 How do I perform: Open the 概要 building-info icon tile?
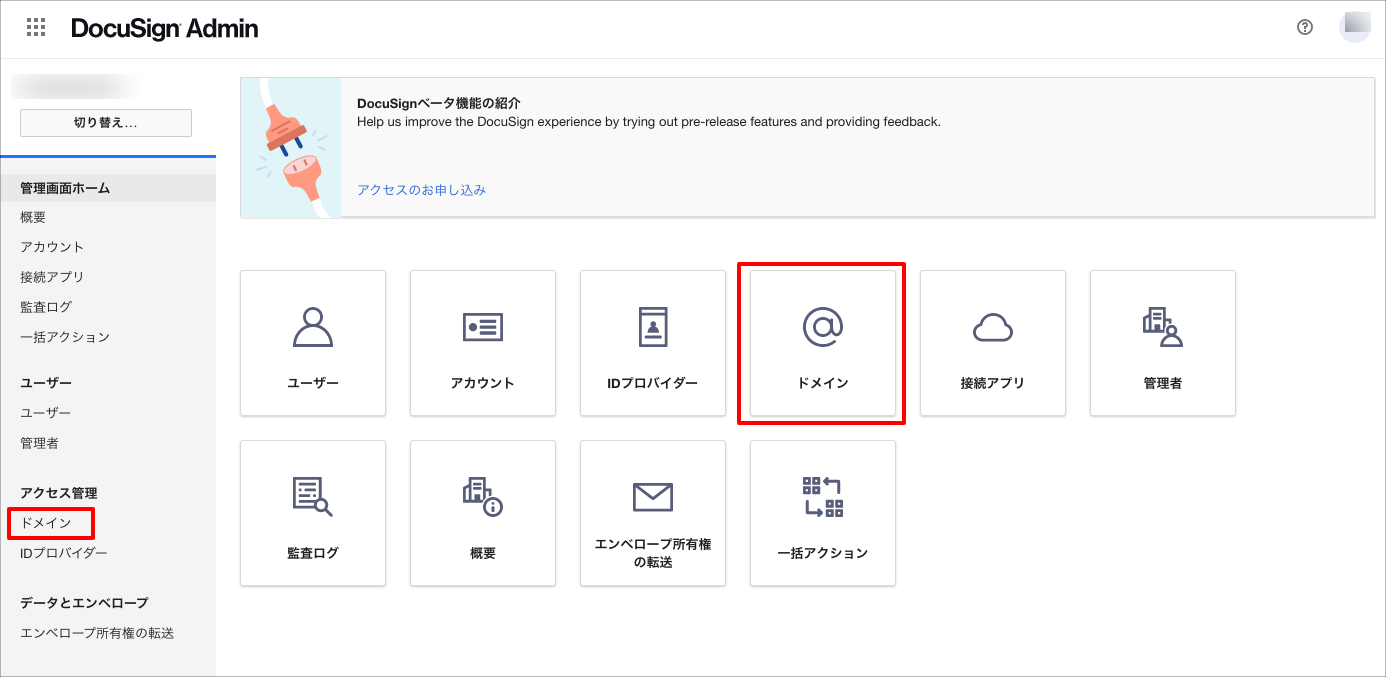pyautogui.click(x=483, y=513)
